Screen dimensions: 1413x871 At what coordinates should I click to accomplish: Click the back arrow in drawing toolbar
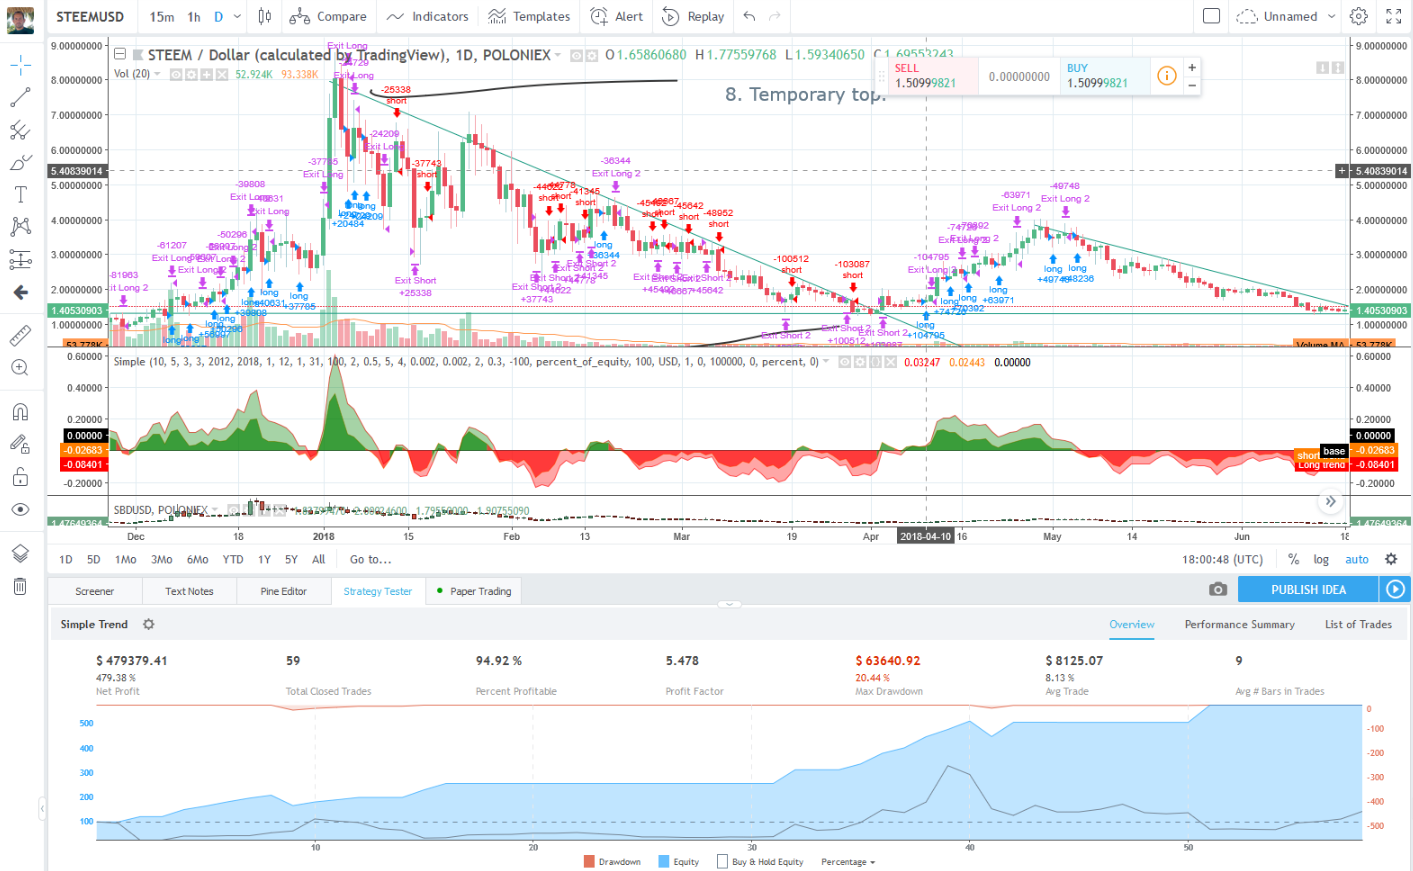[20, 292]
